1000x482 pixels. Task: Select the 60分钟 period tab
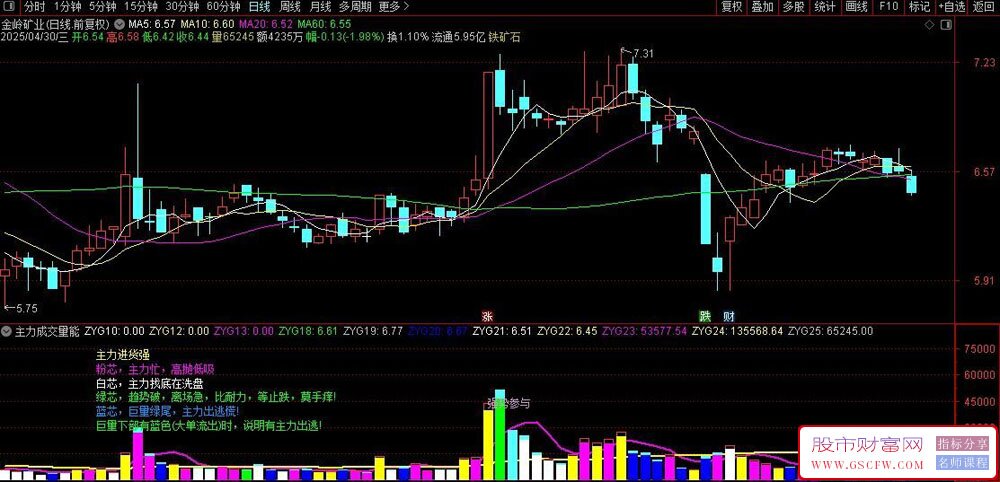pos(223,8)
